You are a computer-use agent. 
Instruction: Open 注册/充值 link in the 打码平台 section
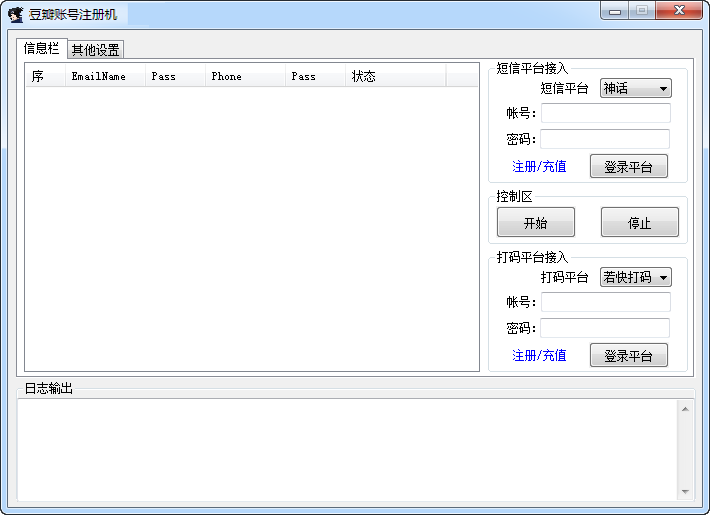539,355
